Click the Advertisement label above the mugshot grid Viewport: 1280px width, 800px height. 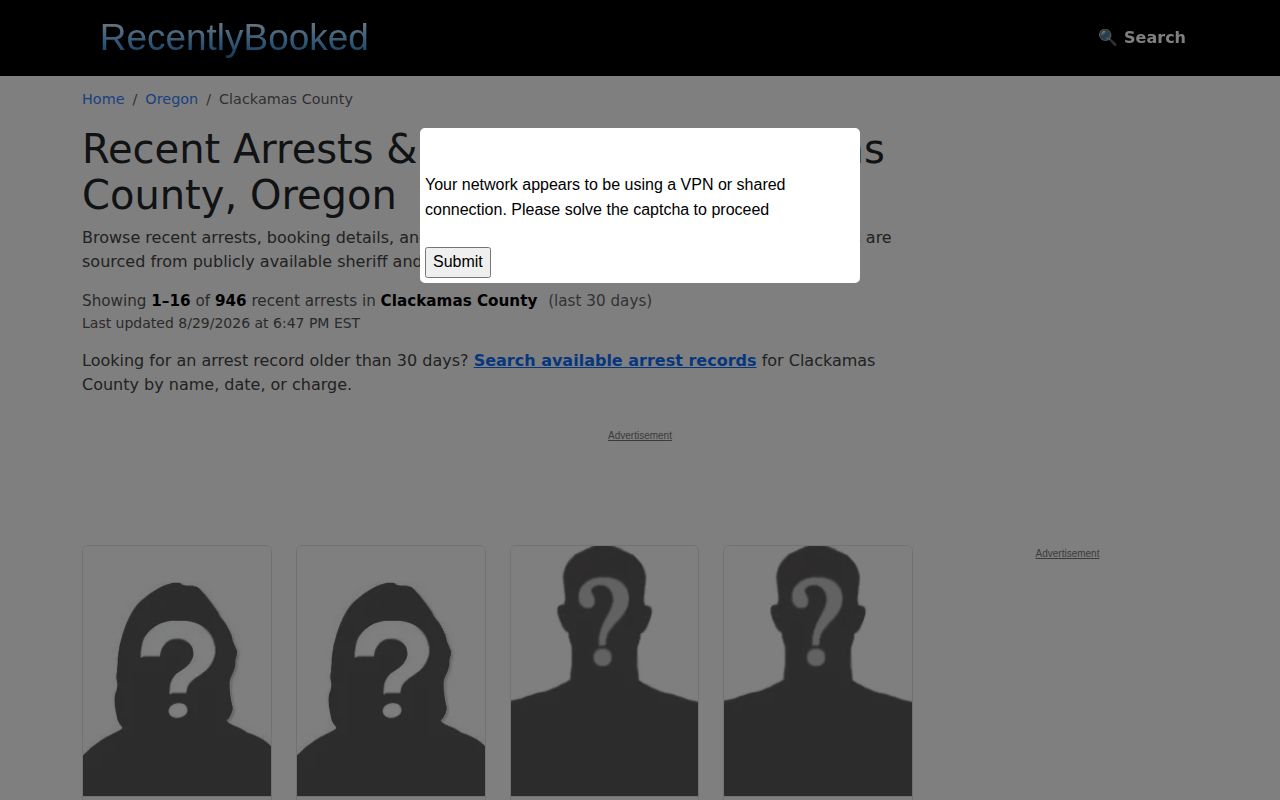(640, 435)
